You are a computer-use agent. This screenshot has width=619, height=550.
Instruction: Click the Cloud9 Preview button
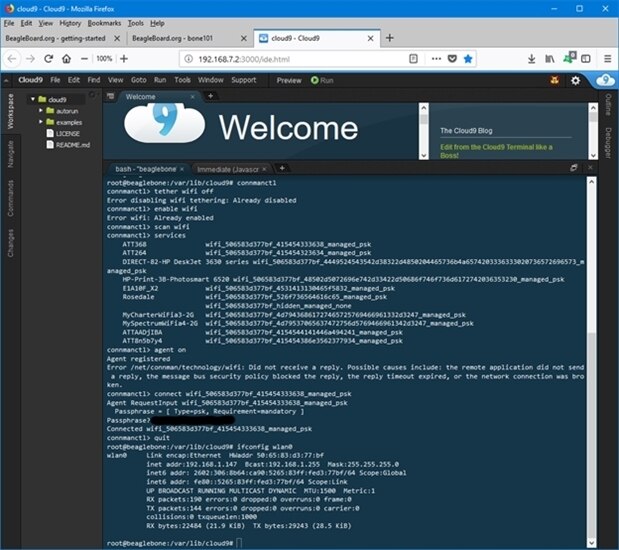(x=289, y=81)
